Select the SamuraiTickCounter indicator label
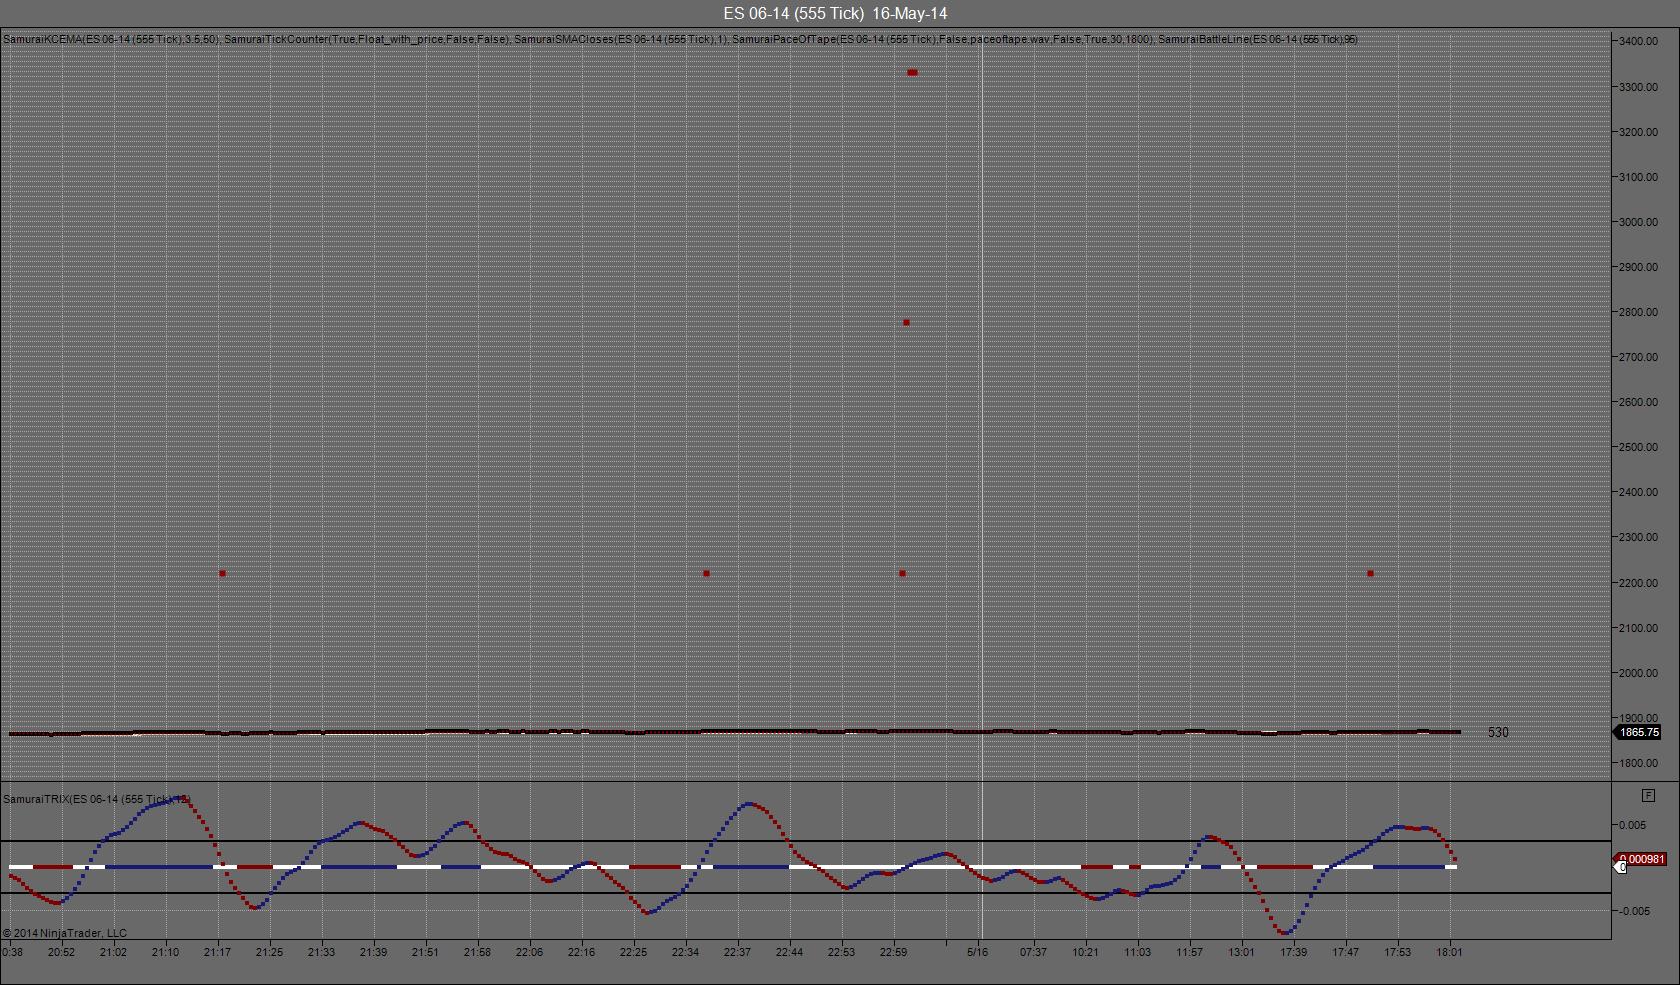Image resolution: width=1680 pixels, height=985 pixels. pyautogui.click(x=367, y=39)
